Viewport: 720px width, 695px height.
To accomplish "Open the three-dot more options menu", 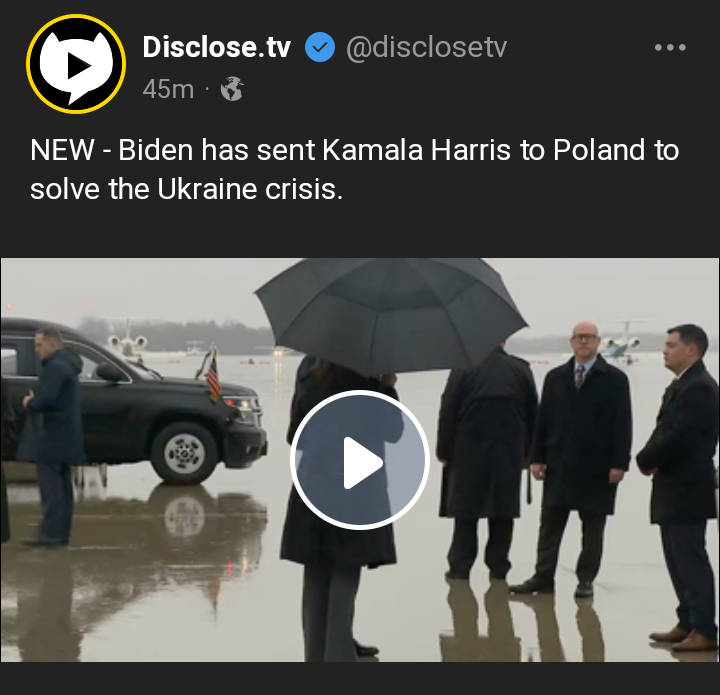I will (x=670, y=47).
